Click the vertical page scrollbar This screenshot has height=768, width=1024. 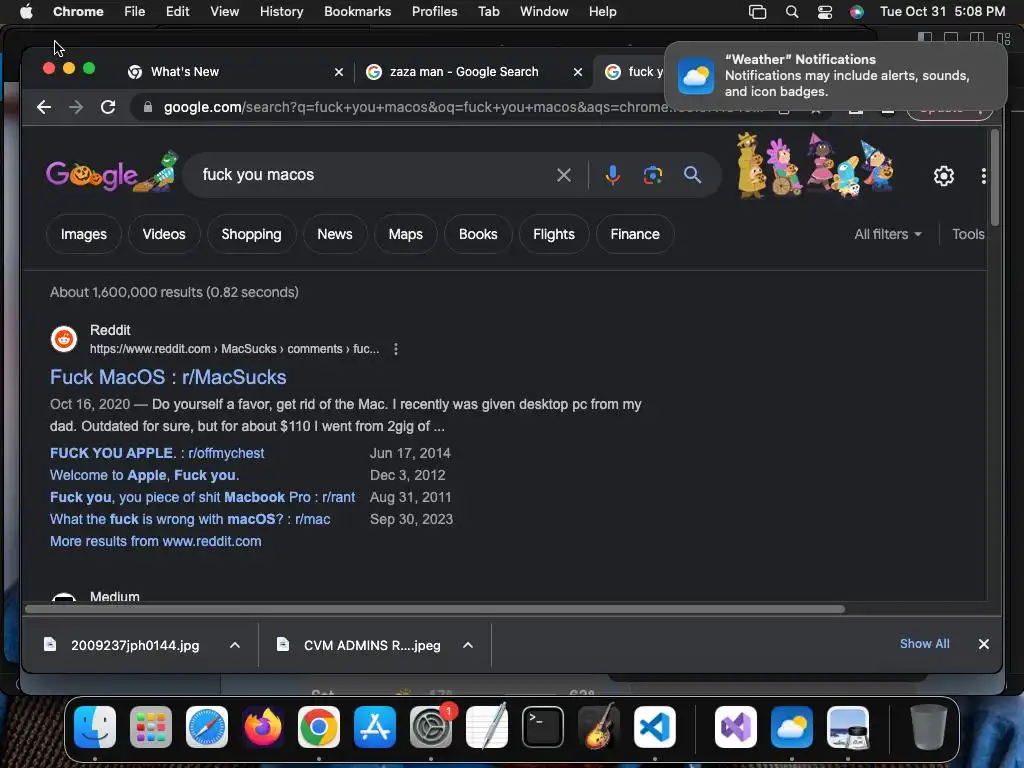pyautogui.click(x=995, y=178)
